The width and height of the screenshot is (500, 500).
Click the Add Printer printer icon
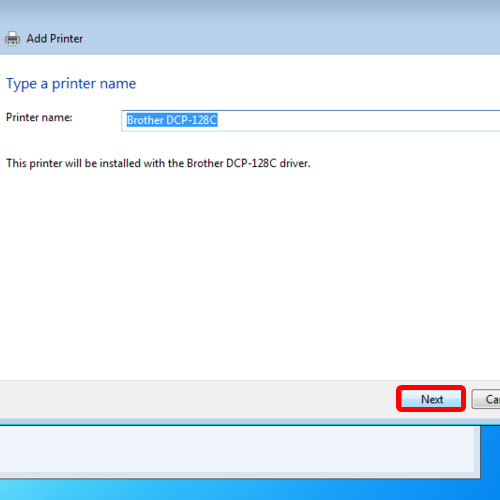[x=12, y=39]
